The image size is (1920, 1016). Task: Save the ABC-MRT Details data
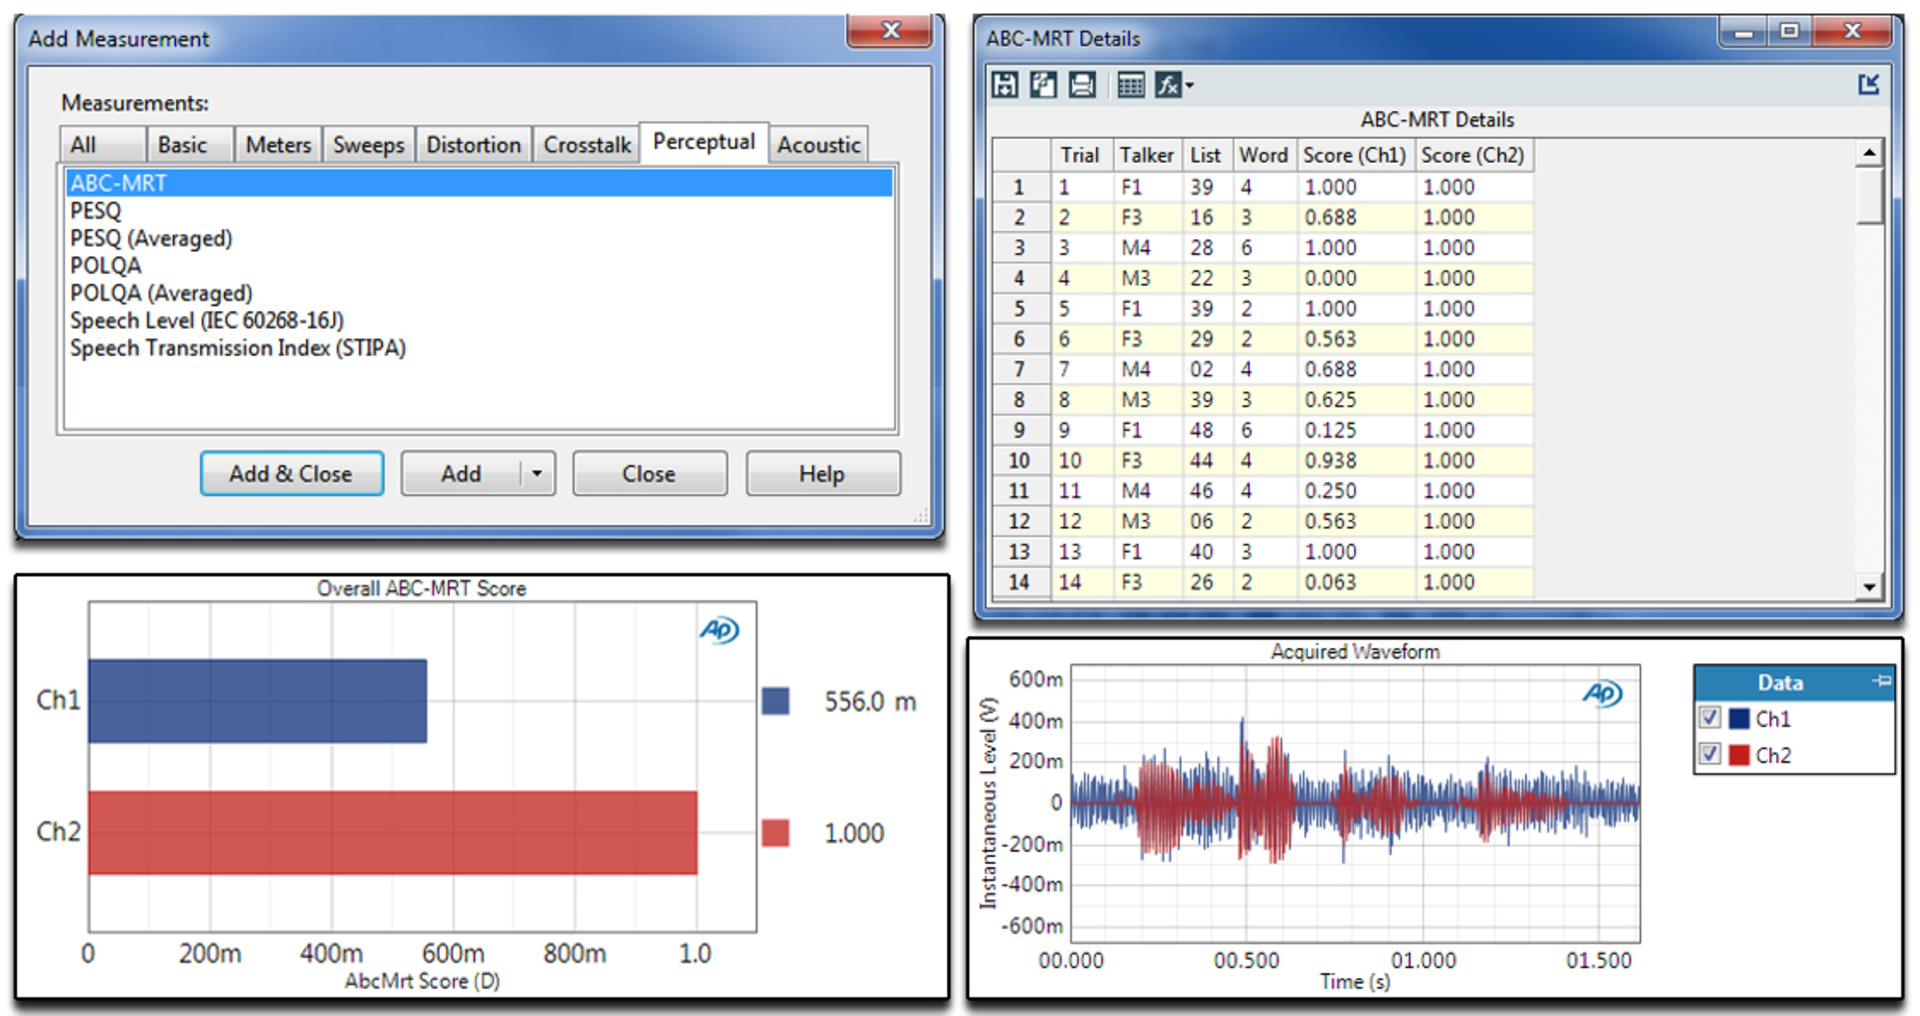(x=1004, y=86)
